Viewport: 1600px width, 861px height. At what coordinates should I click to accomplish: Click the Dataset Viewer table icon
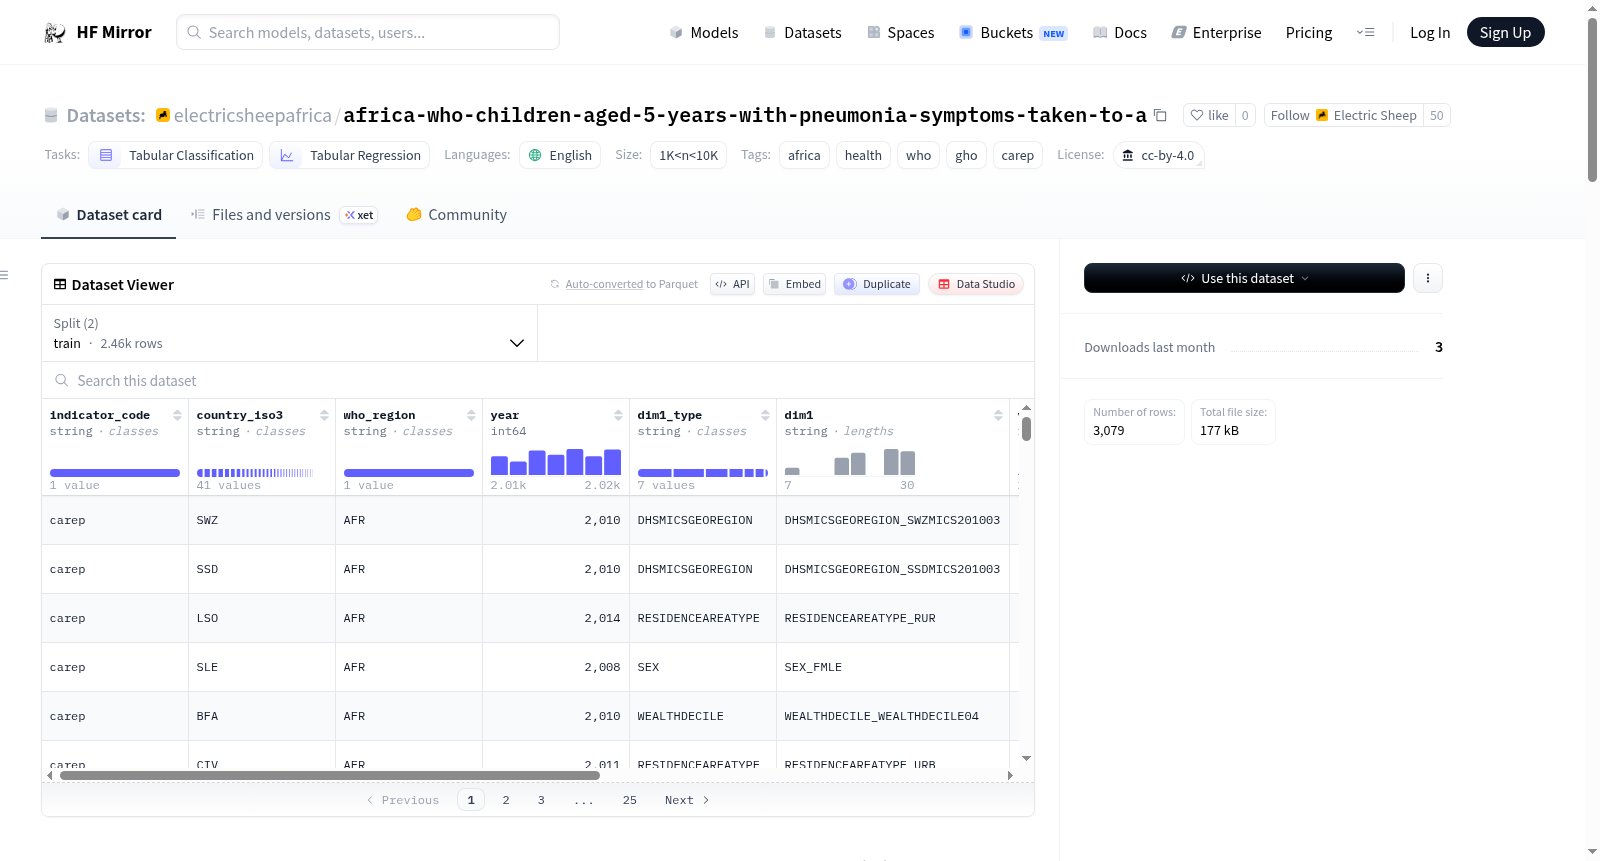click(x=60, y=284)
